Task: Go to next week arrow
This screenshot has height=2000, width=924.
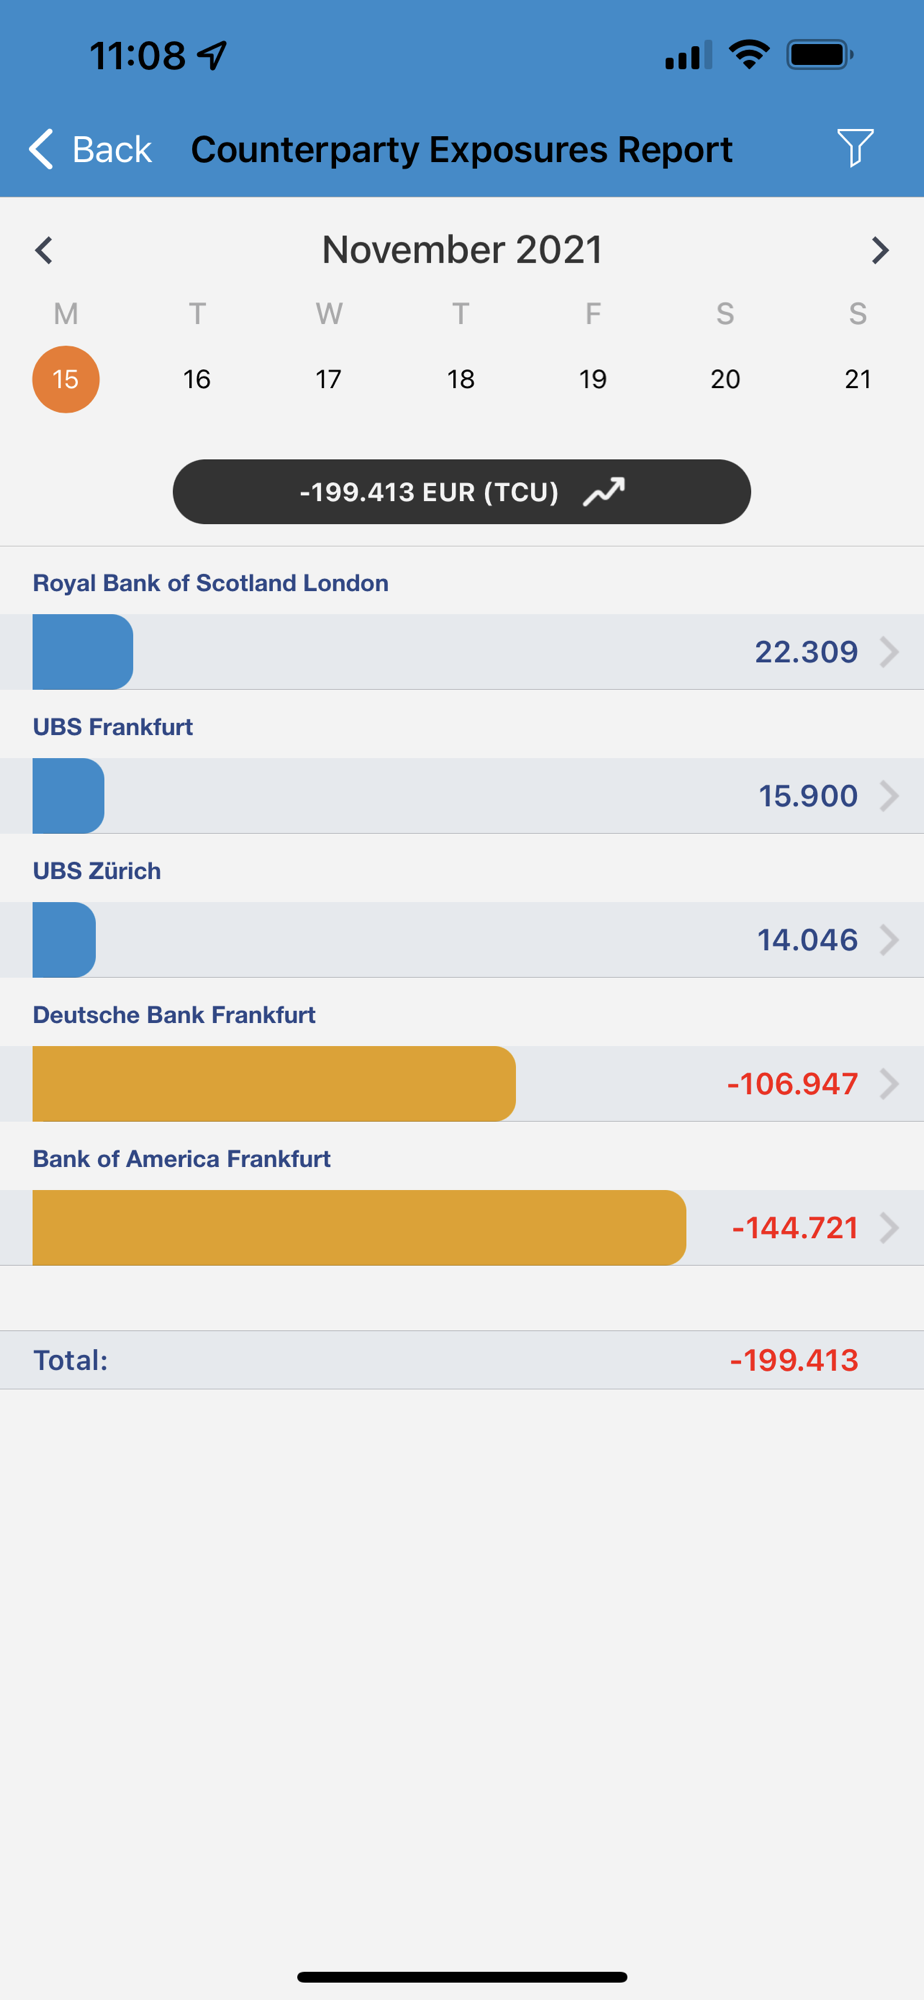Action: tap(879, 250)
